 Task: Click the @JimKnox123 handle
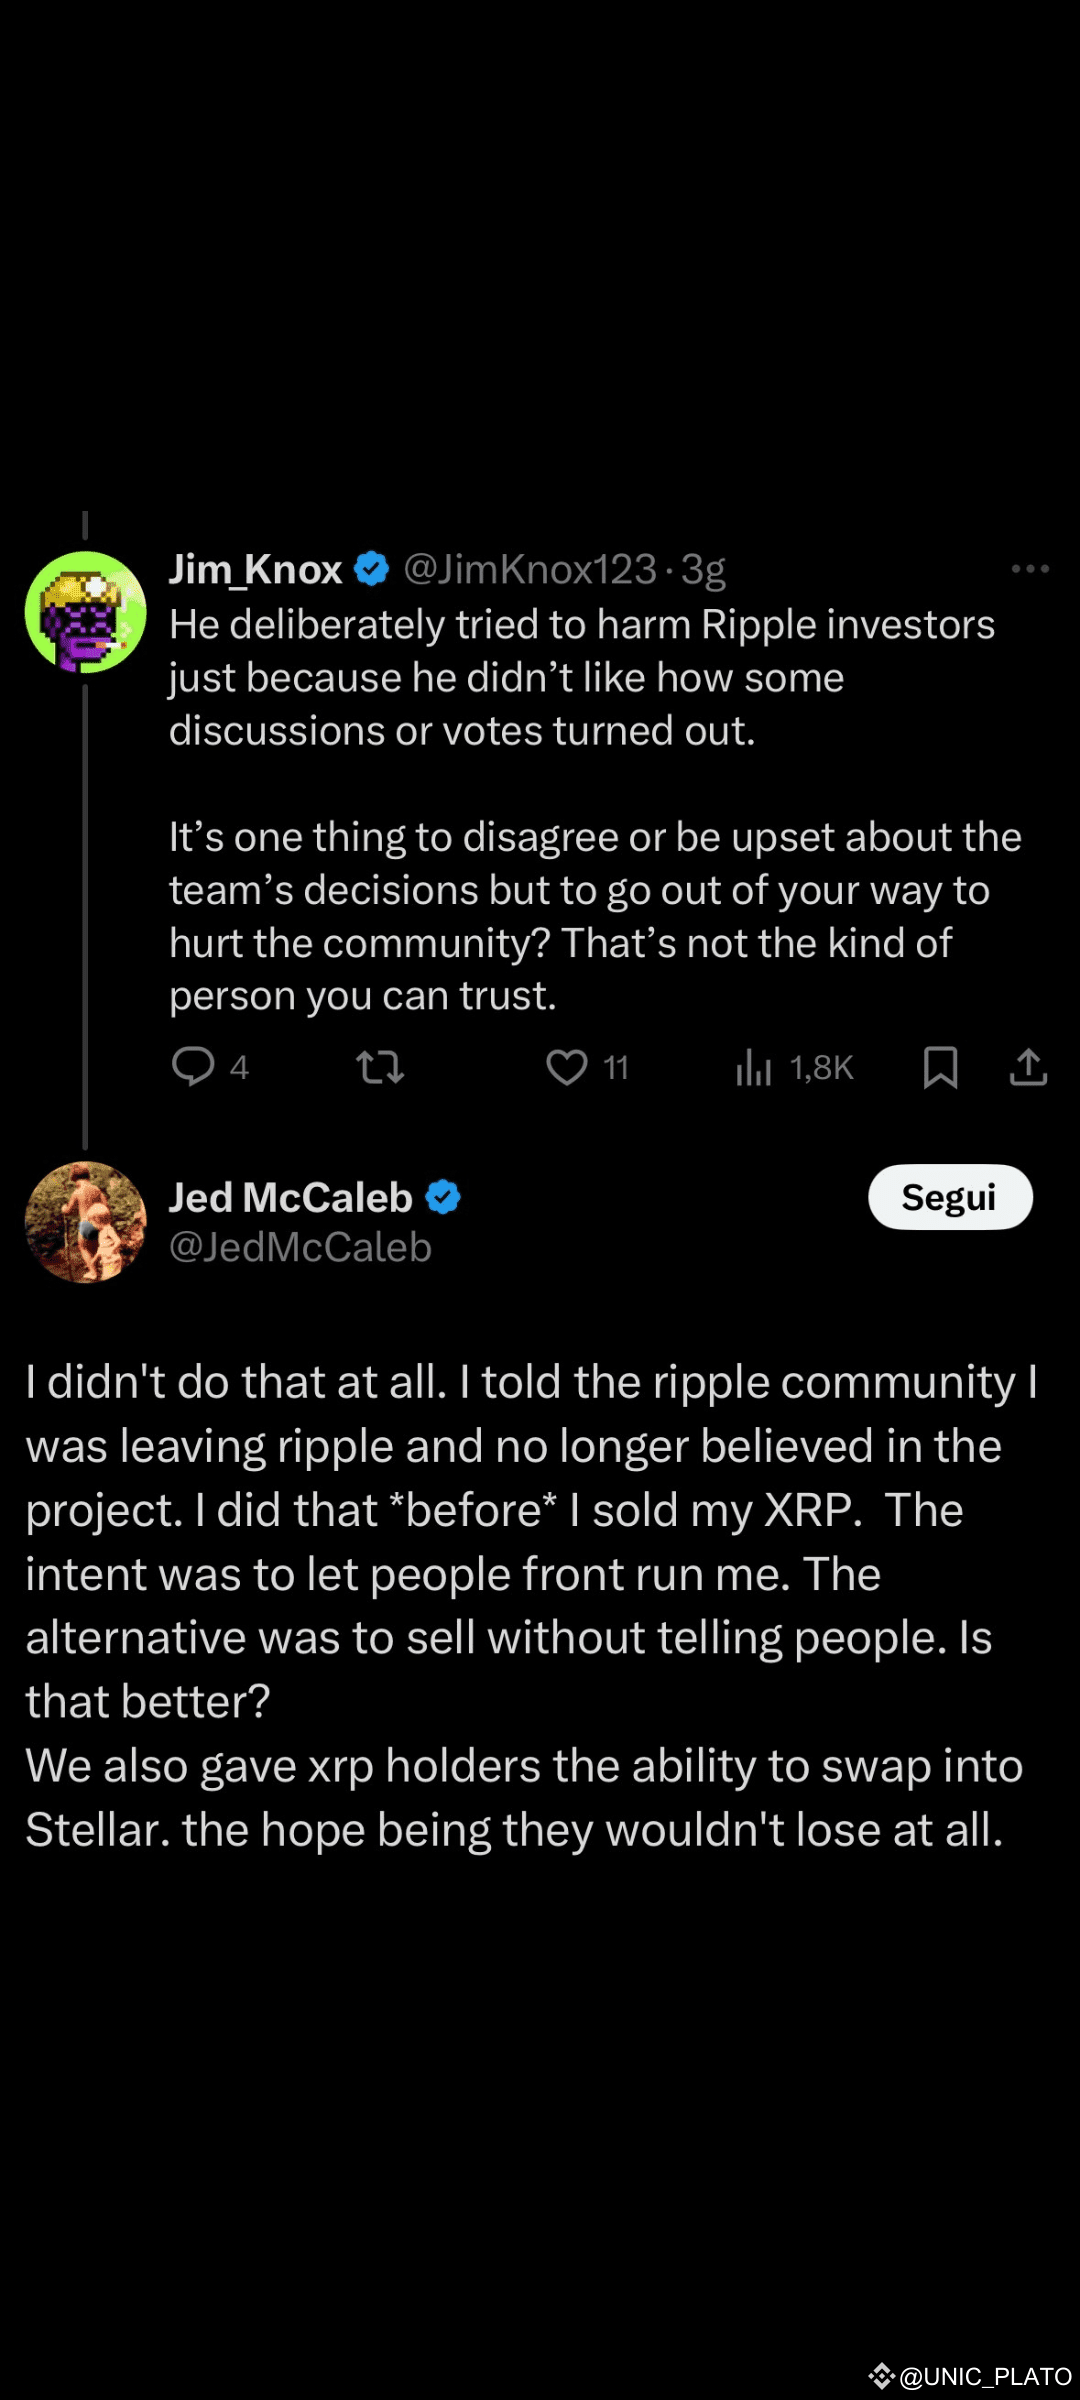tap(530, 569)
